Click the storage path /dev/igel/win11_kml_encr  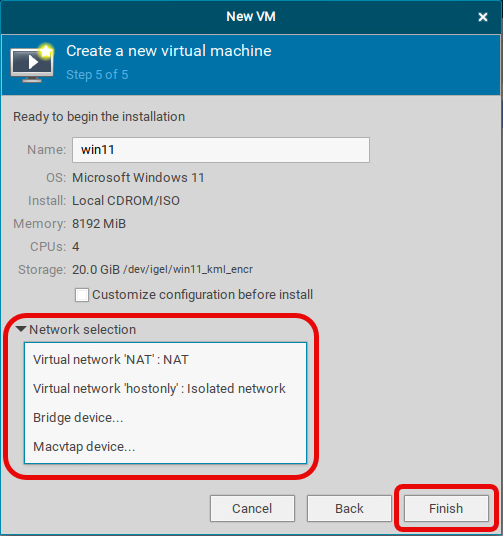pyautogui.click(x=188, y=269)
